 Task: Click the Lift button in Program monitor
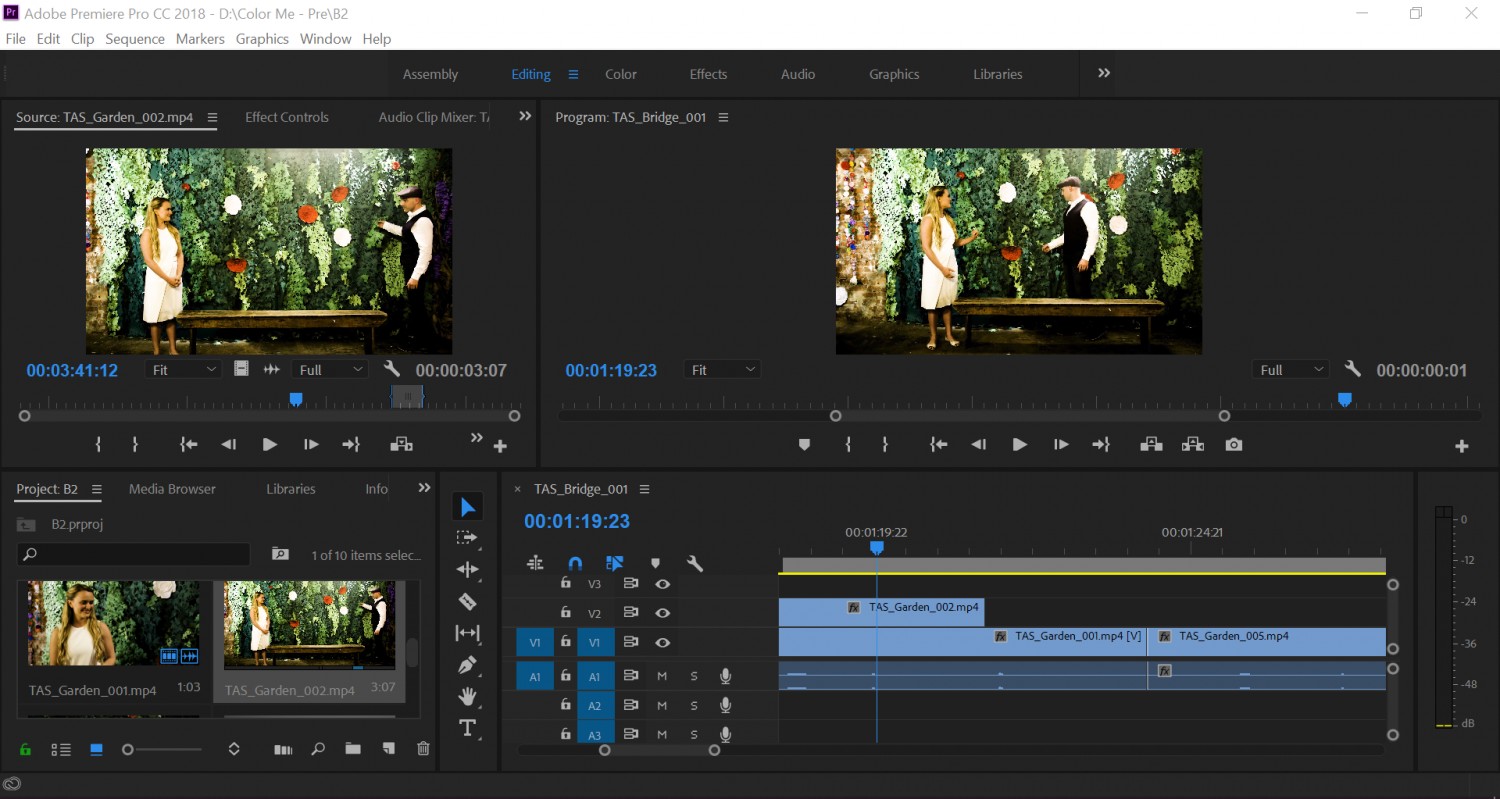1151,445
